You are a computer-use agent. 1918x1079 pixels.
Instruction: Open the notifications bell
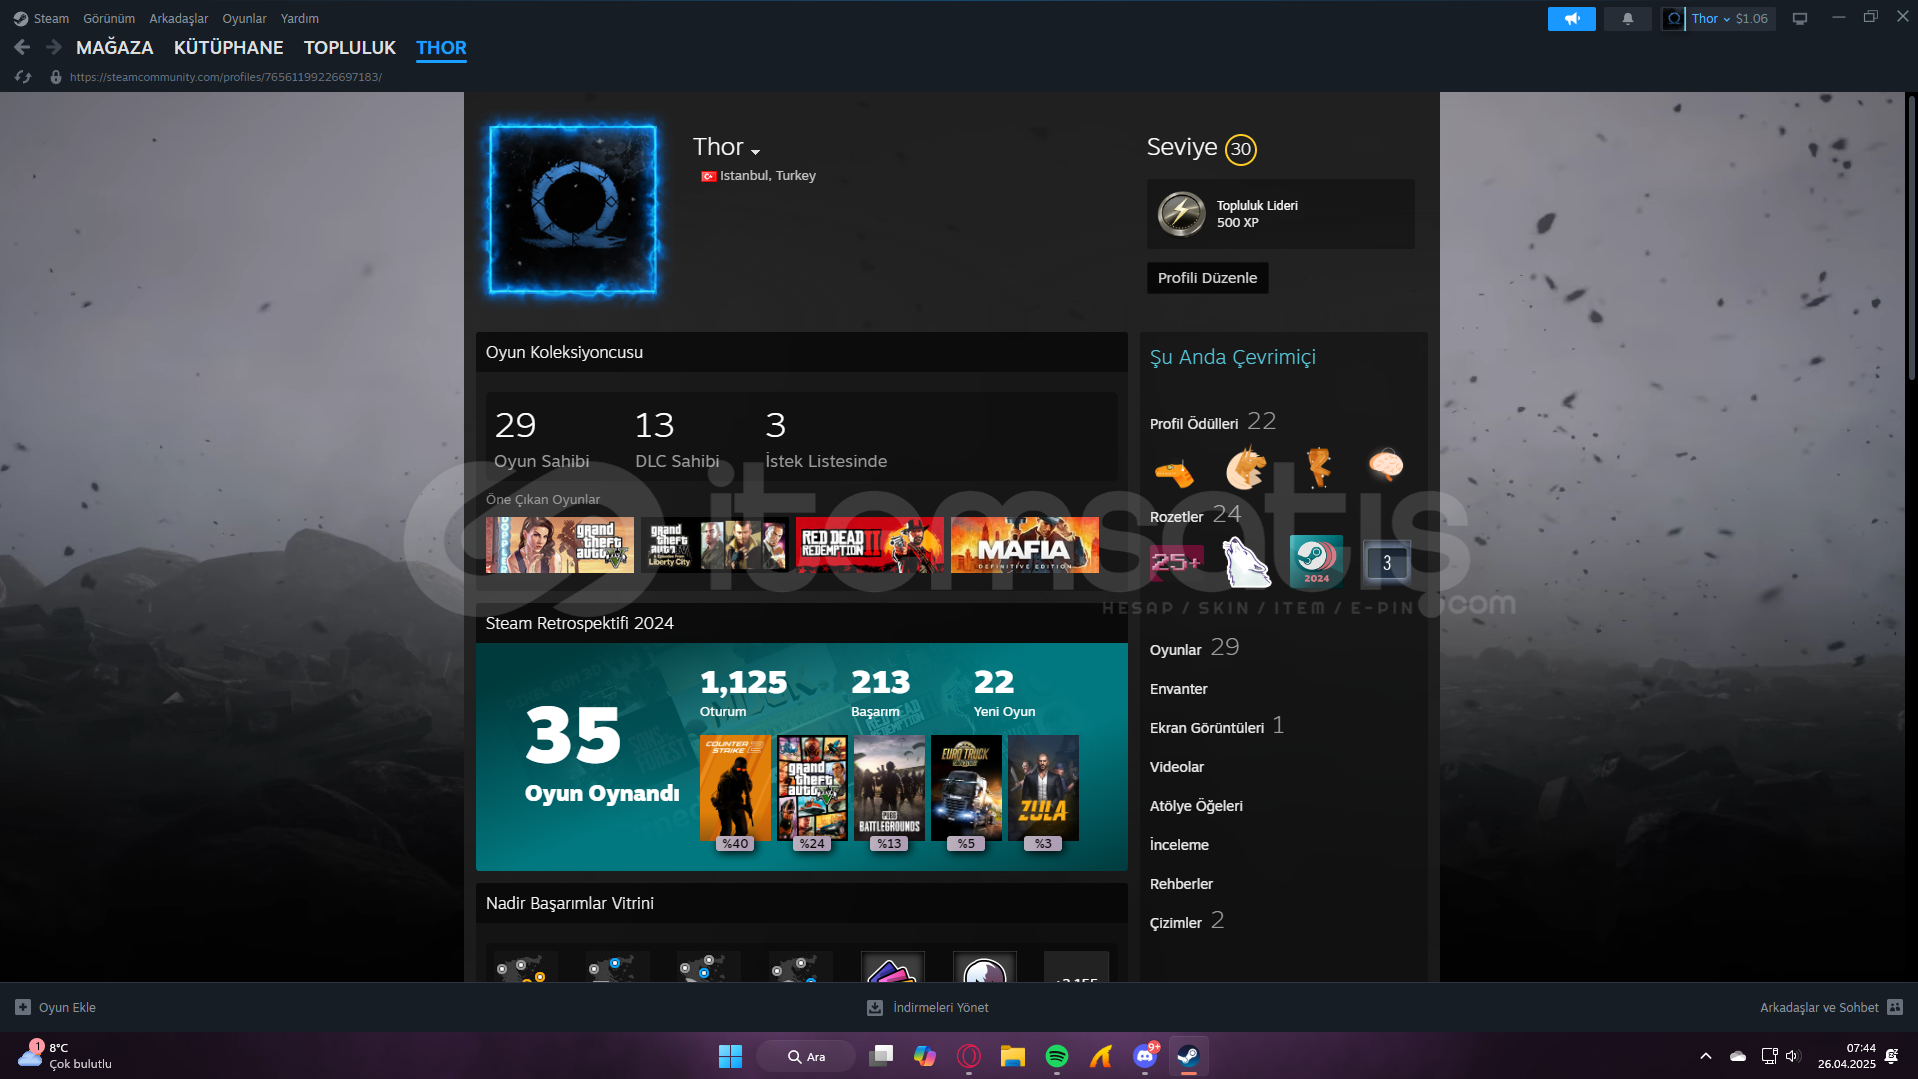point(1627,18)
